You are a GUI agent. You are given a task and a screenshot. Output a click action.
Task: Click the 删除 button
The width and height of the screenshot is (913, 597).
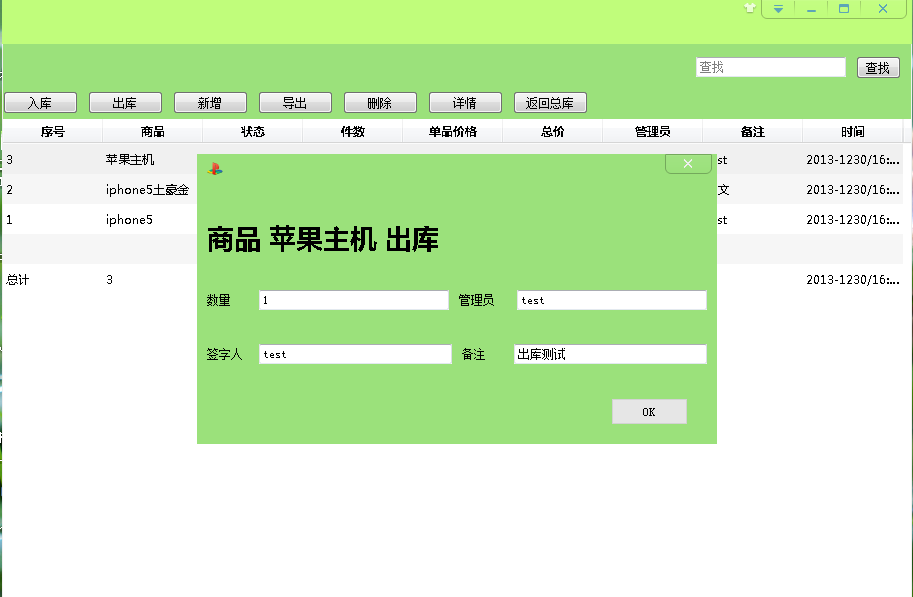[x=380, y=103]
